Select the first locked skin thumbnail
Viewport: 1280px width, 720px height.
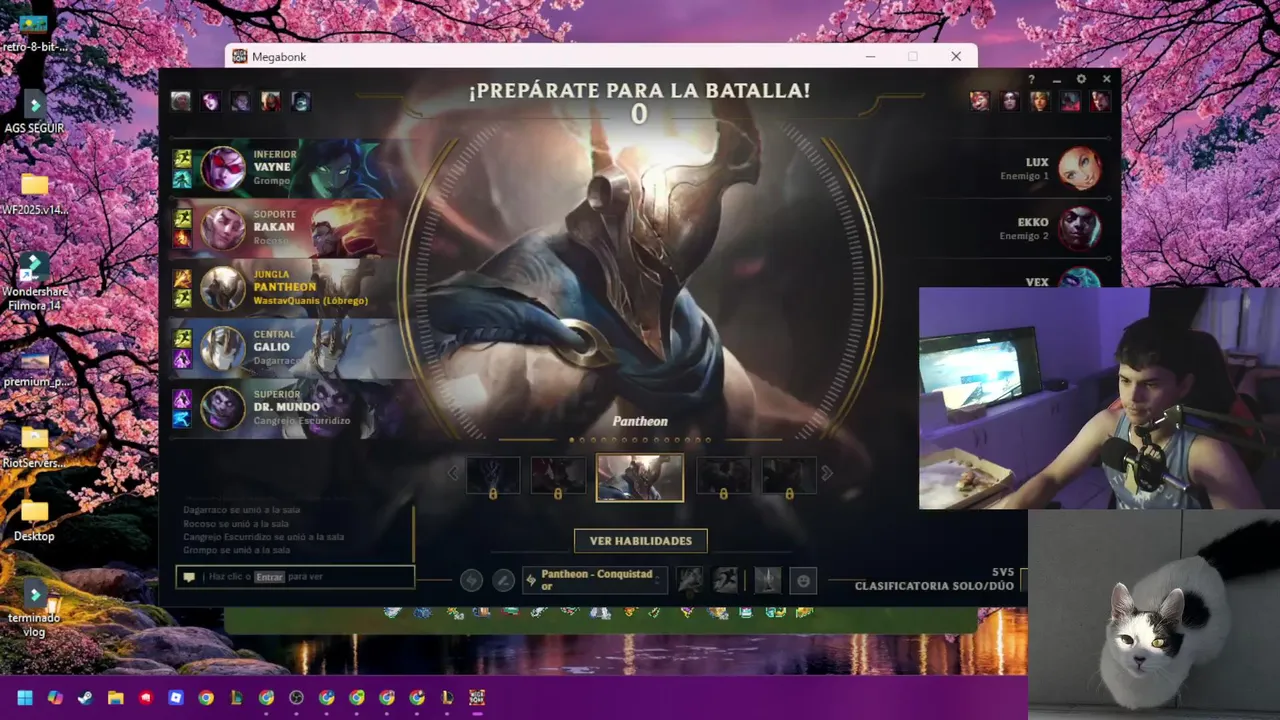pos(493,476)
